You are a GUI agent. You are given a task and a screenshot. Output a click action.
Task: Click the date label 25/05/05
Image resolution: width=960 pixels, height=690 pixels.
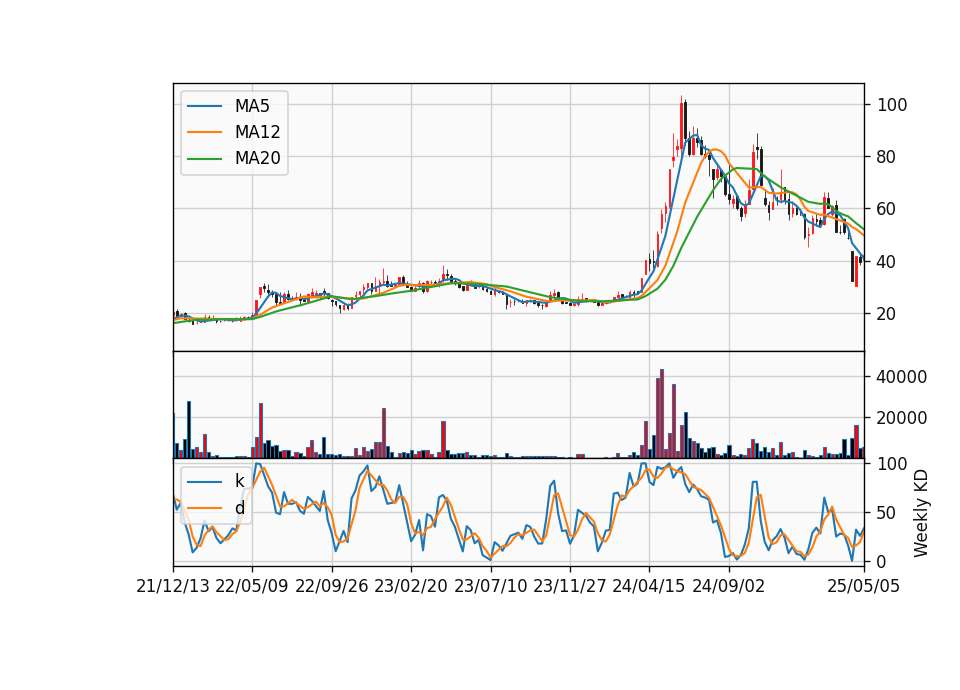tap(864, 586)
